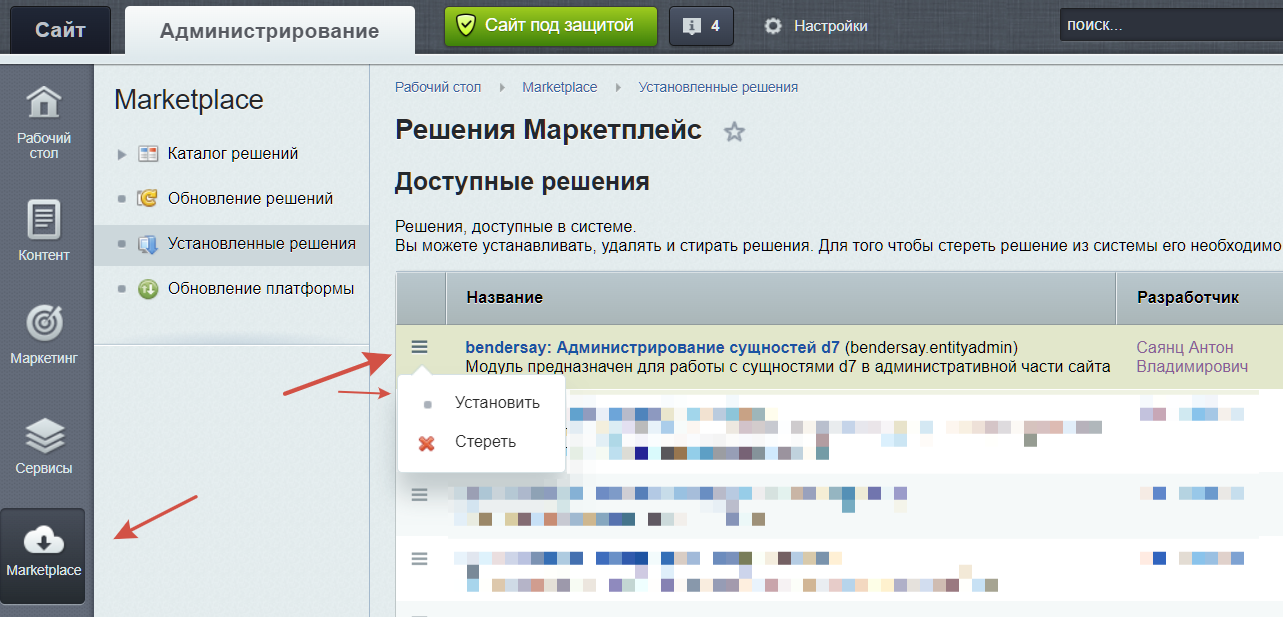Open the Маркетинг sidebar section
Viewport: 1283px width, 617px height.
click(x=44, y=335)
